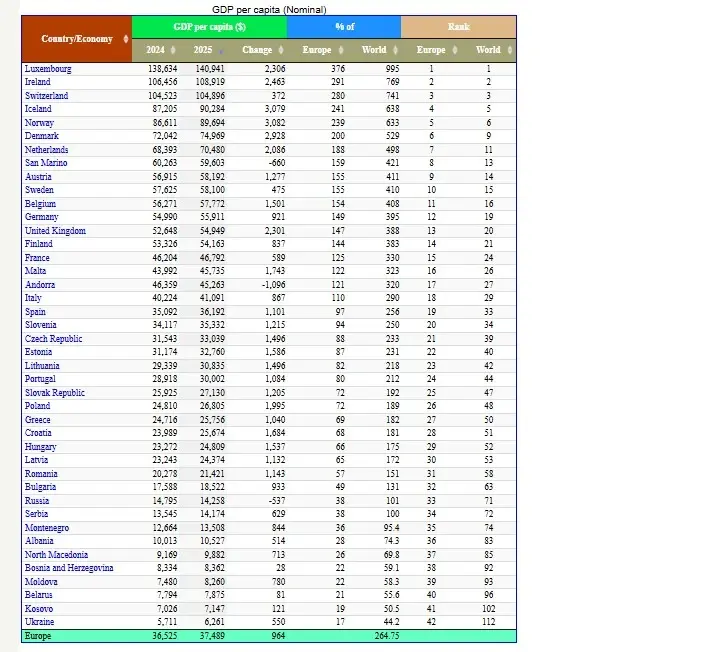Click the Ukraine country link
The image size is (703, 652).
[40, 622]
